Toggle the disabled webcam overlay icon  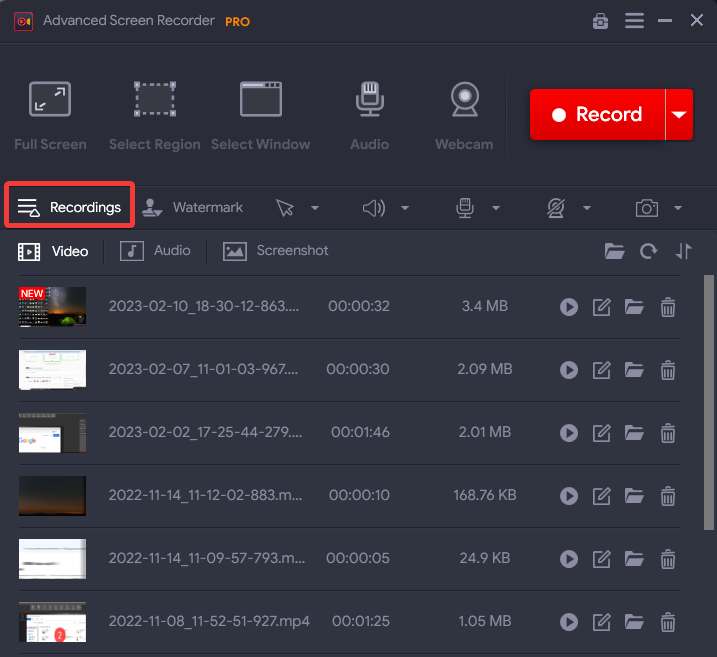click(556, 208)
